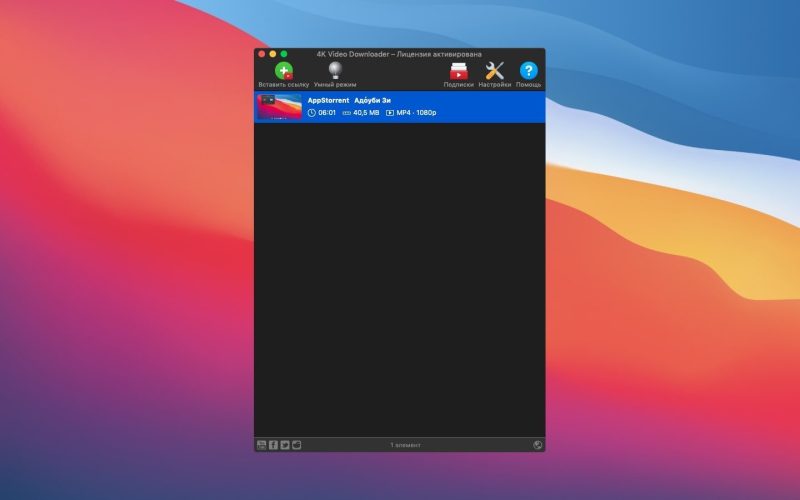Select the AppStorrent video thumbnail
Viewport: 800px width, 500px height.
(x=280, y=107)
